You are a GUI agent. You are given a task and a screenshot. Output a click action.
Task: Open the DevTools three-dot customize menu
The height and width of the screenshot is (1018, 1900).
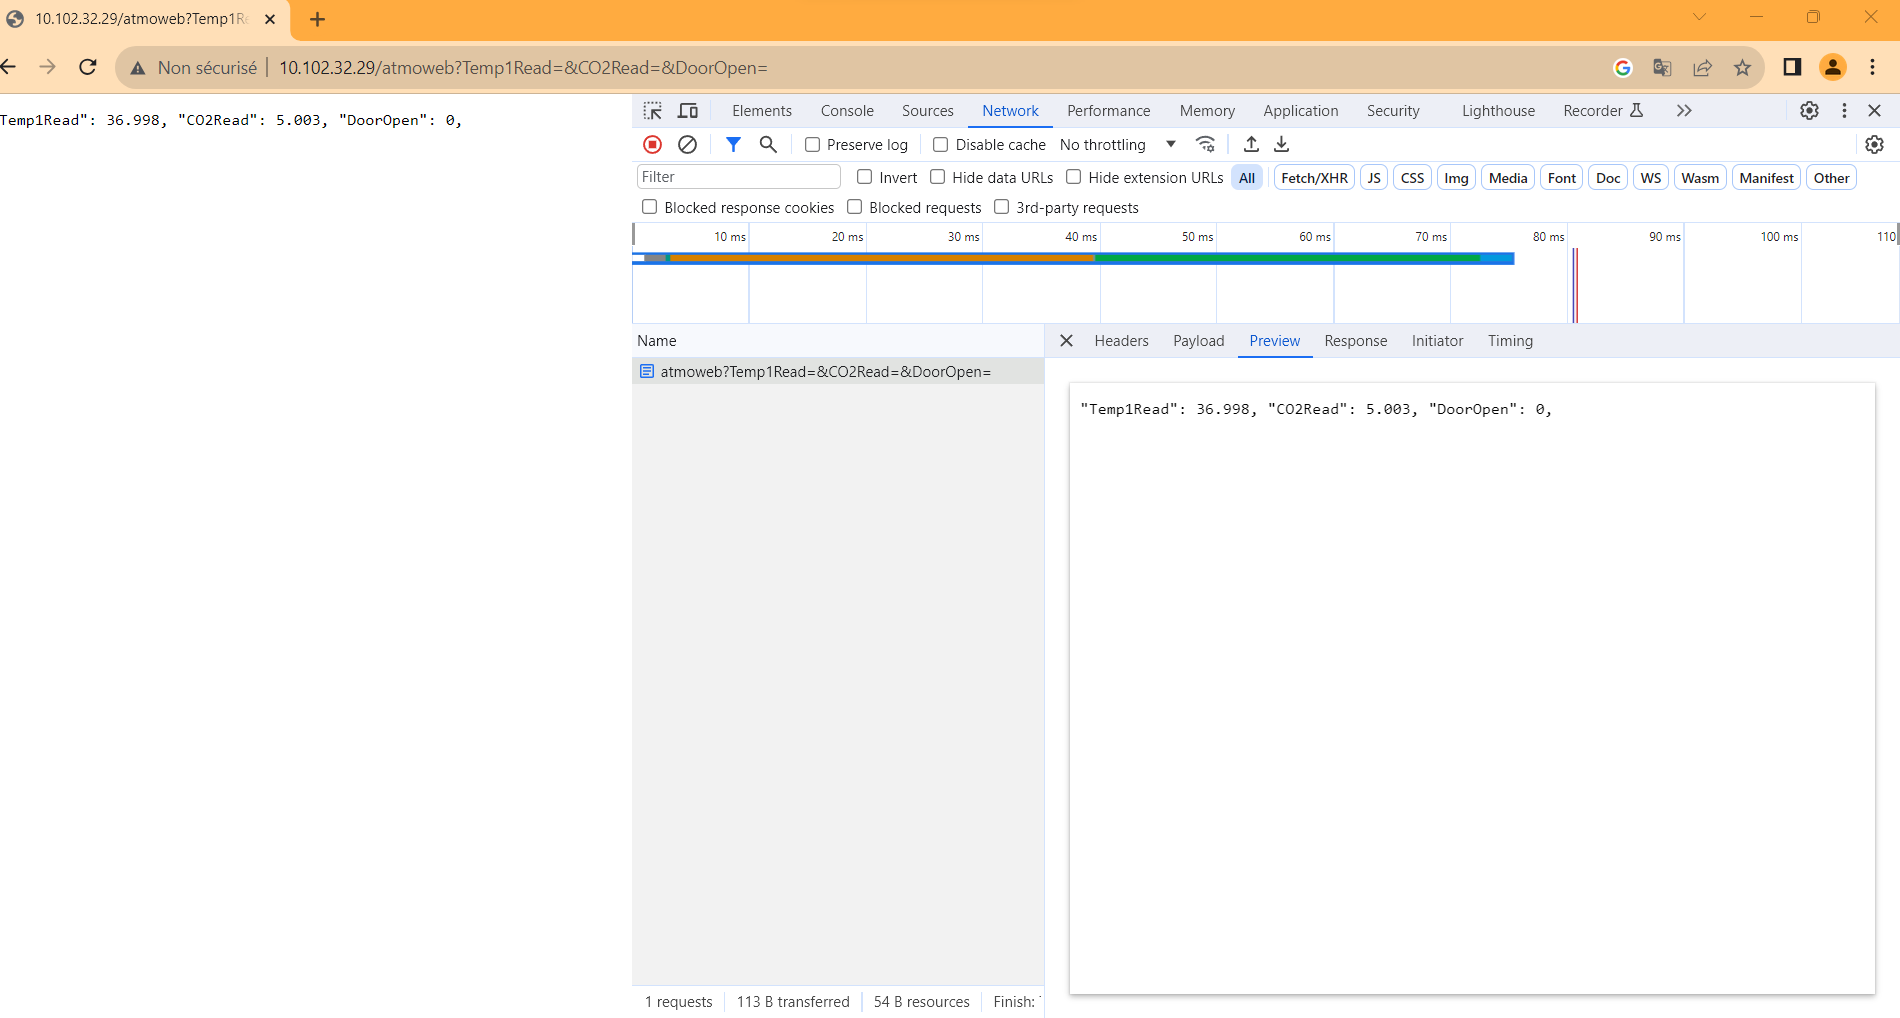coord(1844,111)
